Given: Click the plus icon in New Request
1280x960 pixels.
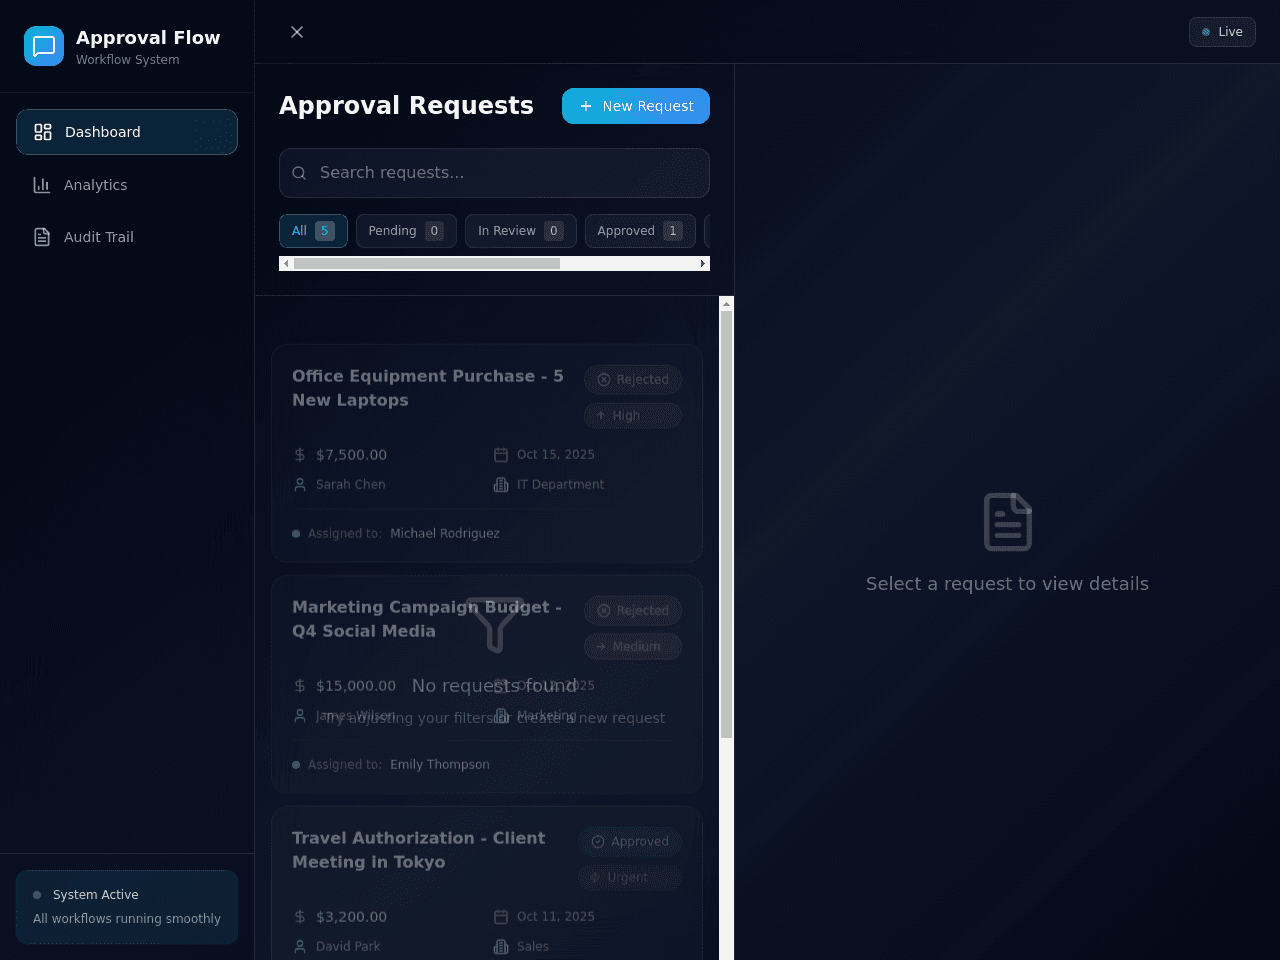Looking at the screenshot, I should click(x=586, y=106).
